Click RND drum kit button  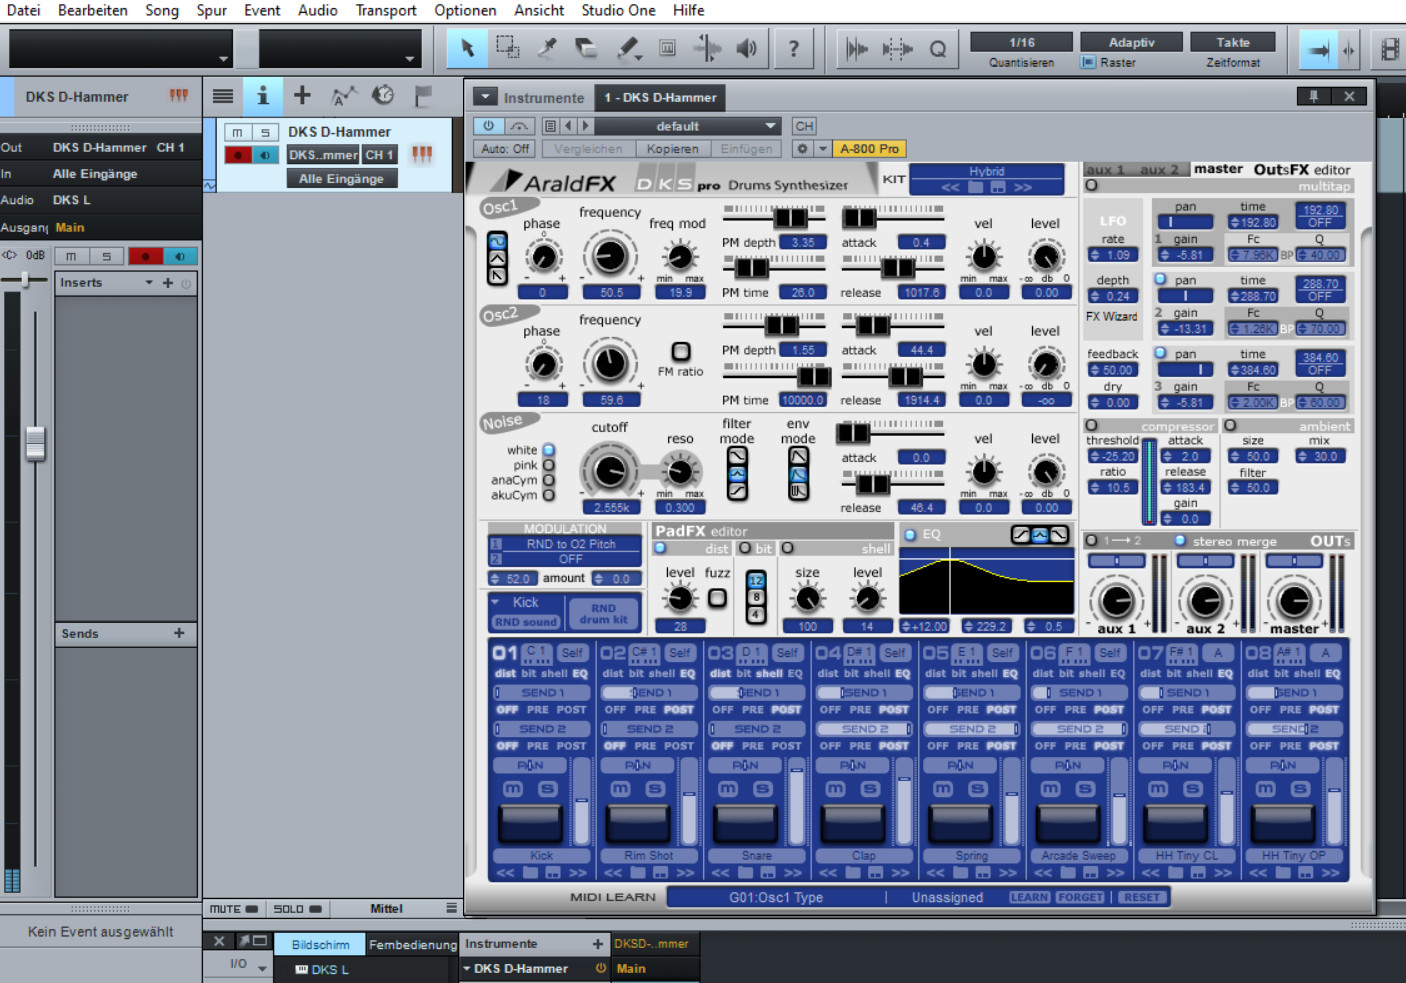coord(603,613)
